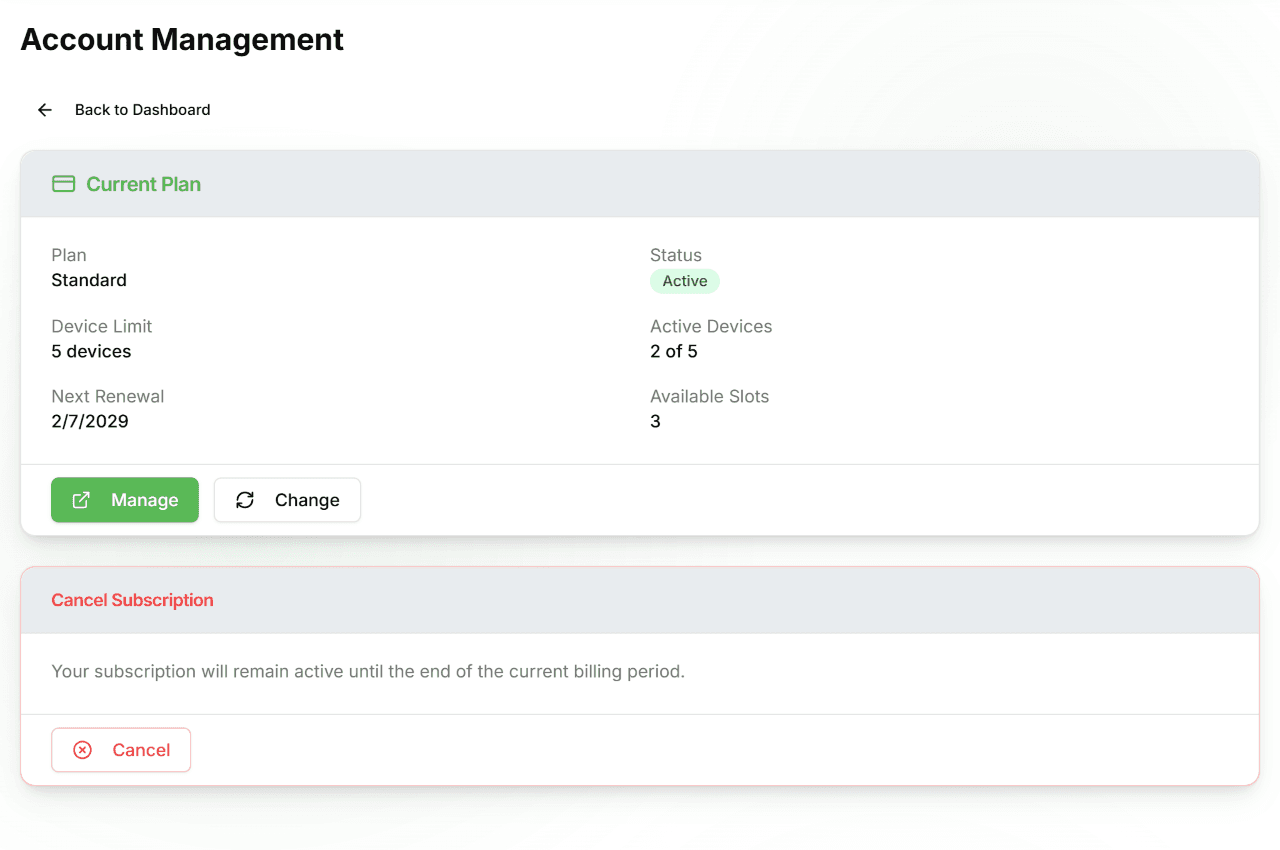Click the circular refresh icon in Change button

245,500
